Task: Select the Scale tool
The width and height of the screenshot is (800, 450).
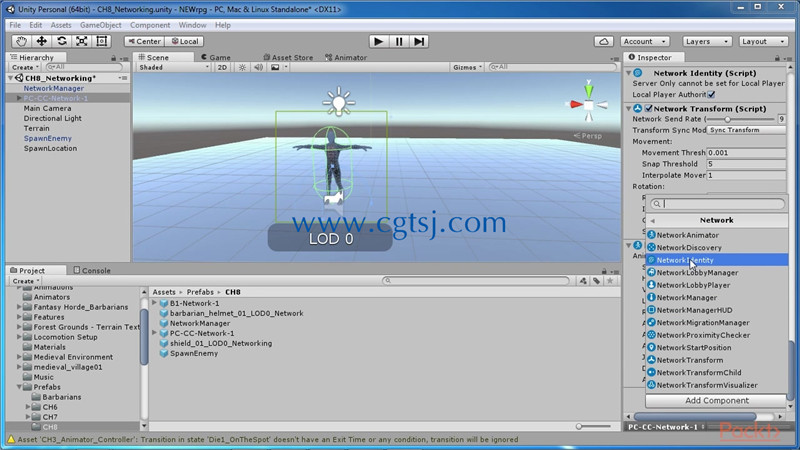Action: coord(82,41)
